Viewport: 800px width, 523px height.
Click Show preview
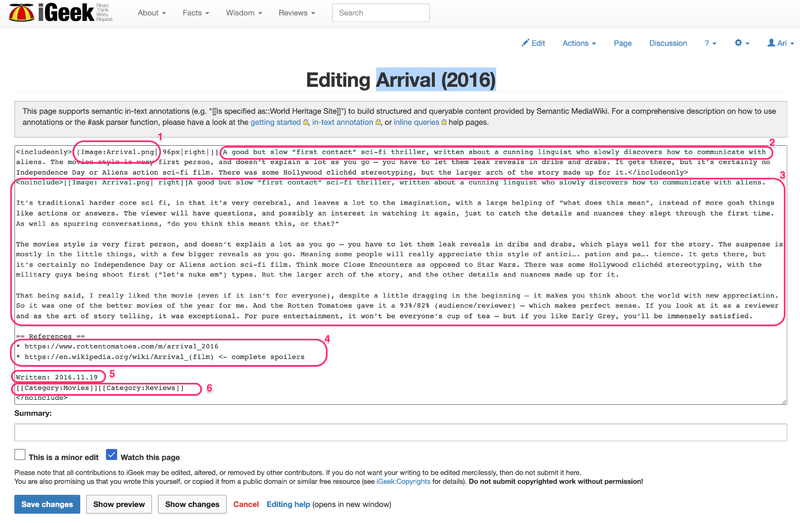[119, 504]
